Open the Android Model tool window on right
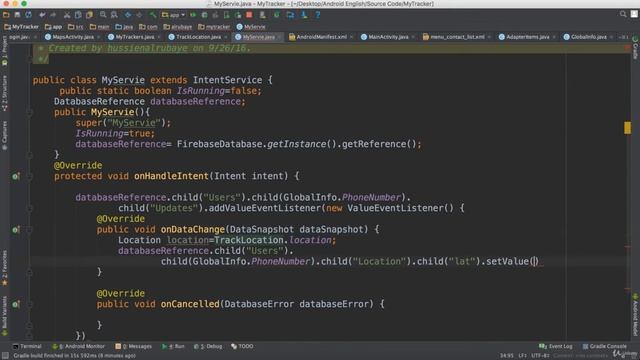The height and width of the screenshot is (360, 640). [635, 315]
